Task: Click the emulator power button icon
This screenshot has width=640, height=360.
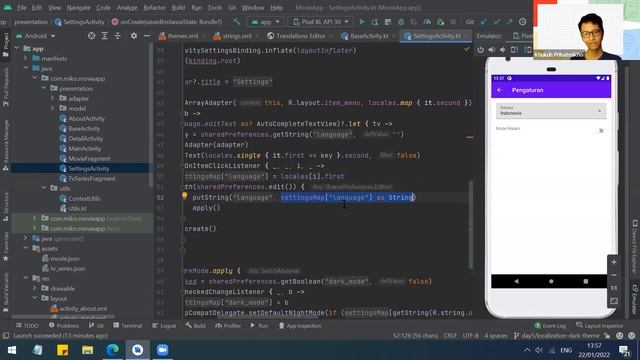Action: point(480,50)
